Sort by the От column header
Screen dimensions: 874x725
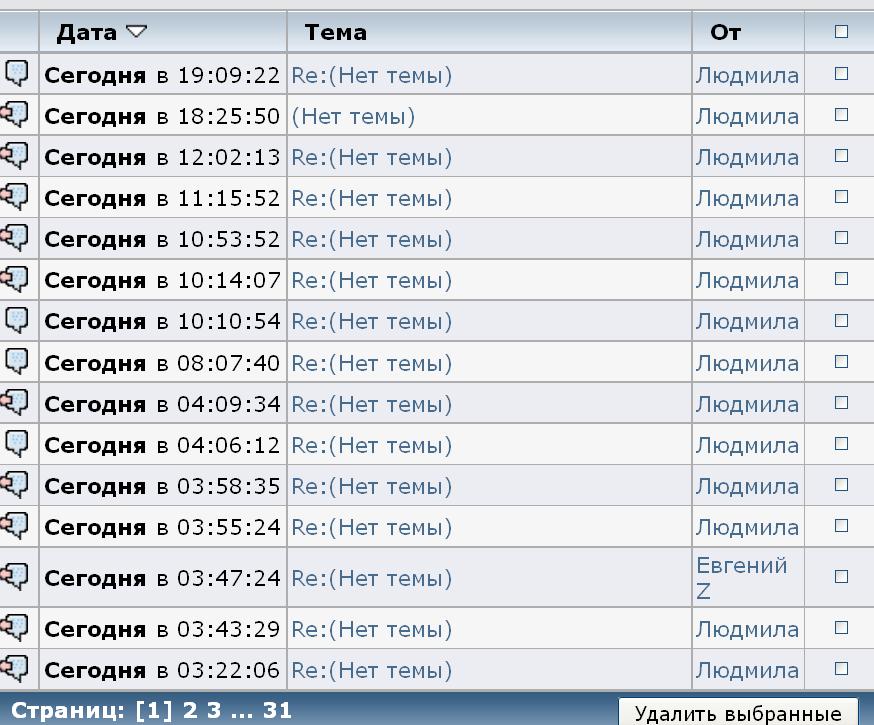tap(725, 32)
